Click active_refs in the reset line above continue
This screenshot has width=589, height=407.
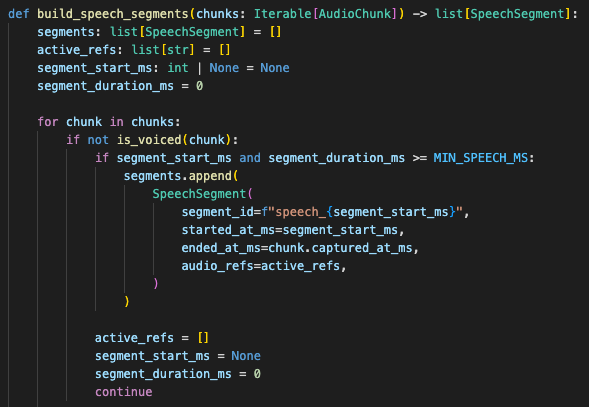pos(134,338)
